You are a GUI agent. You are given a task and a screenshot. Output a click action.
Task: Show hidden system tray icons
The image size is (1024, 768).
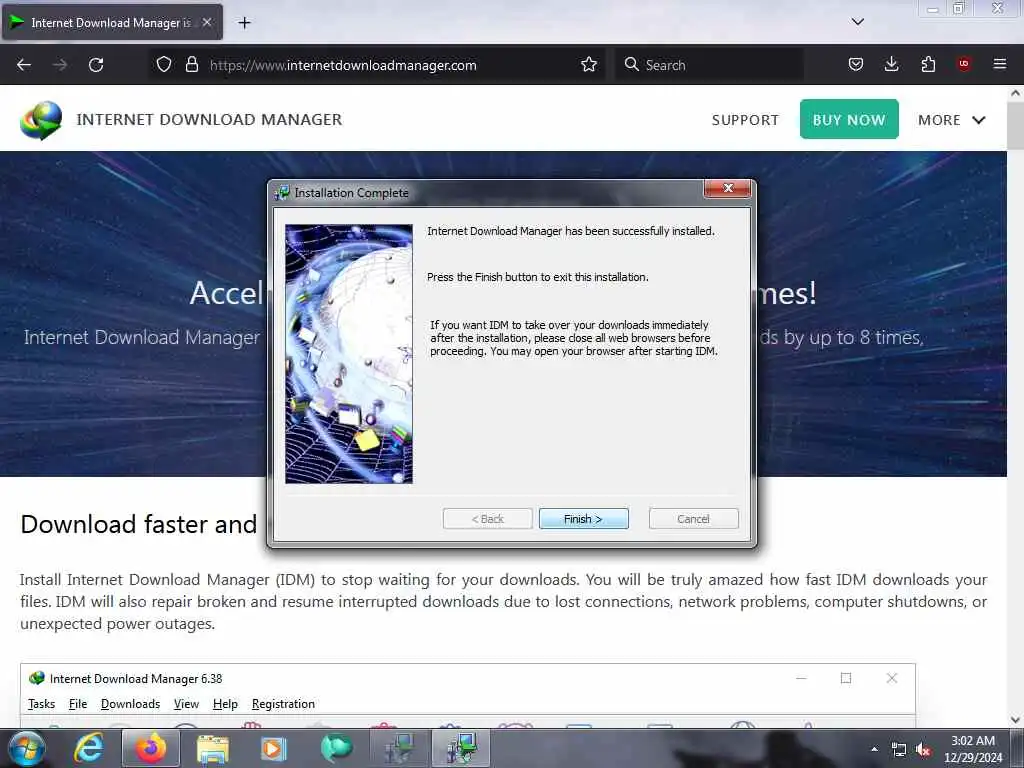click(x=874, y=749)
